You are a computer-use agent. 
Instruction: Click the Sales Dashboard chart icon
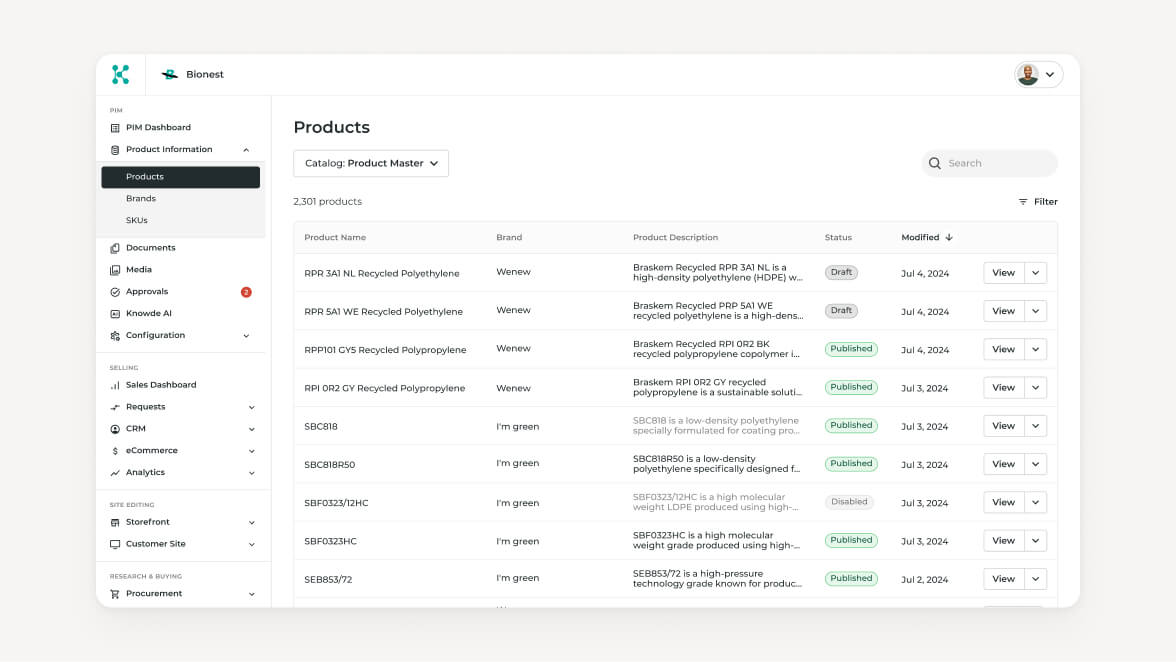pyautogui.click(x=115, y=385)
